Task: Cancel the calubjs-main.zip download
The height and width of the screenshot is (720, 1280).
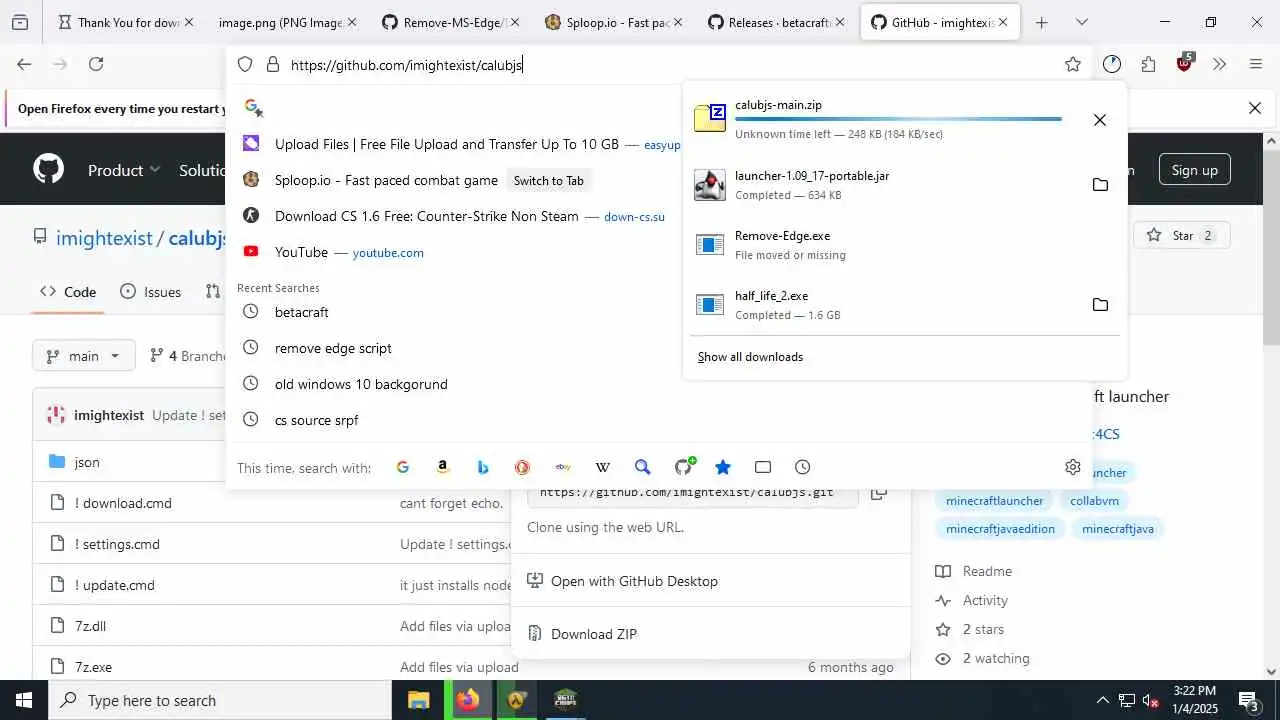Action: (x=1099, y=120)
